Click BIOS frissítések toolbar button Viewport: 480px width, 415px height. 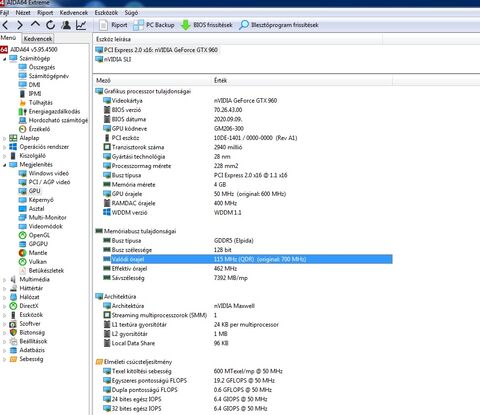[x=206, y=25]
